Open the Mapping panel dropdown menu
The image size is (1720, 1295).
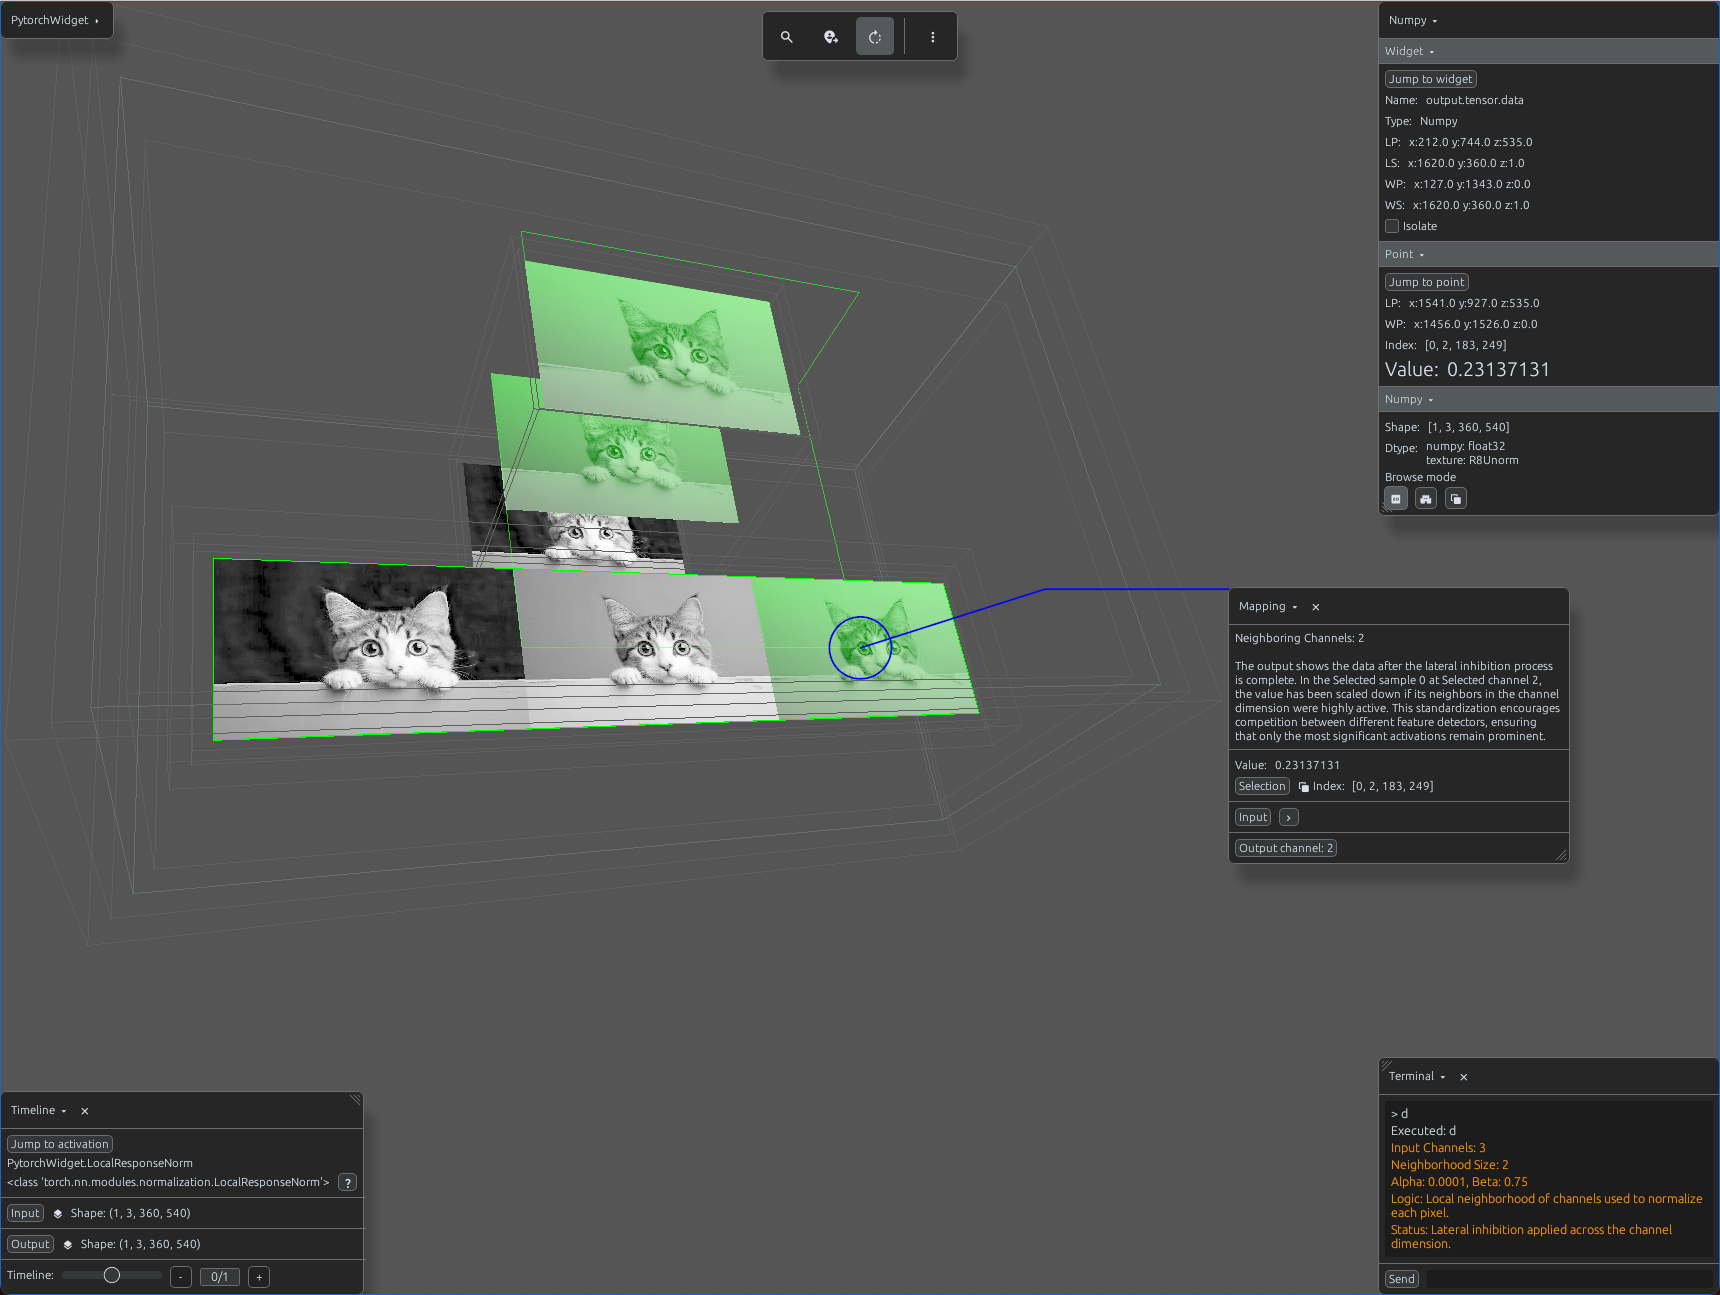tap(1268, 607)
